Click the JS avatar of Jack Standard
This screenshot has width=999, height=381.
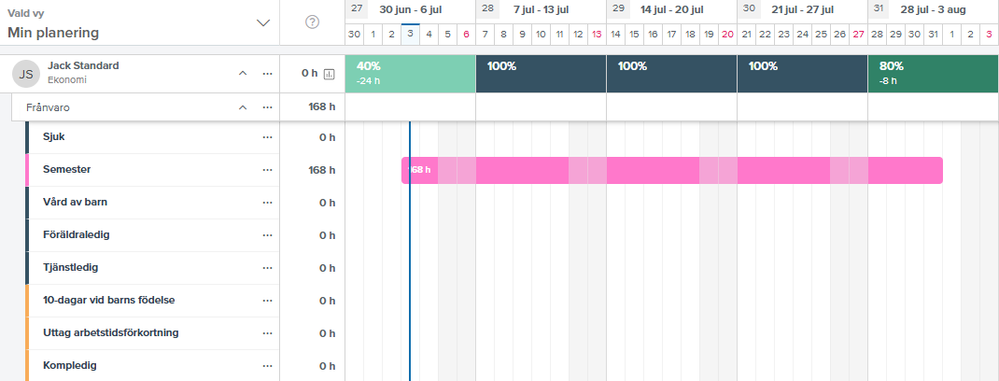25,74
